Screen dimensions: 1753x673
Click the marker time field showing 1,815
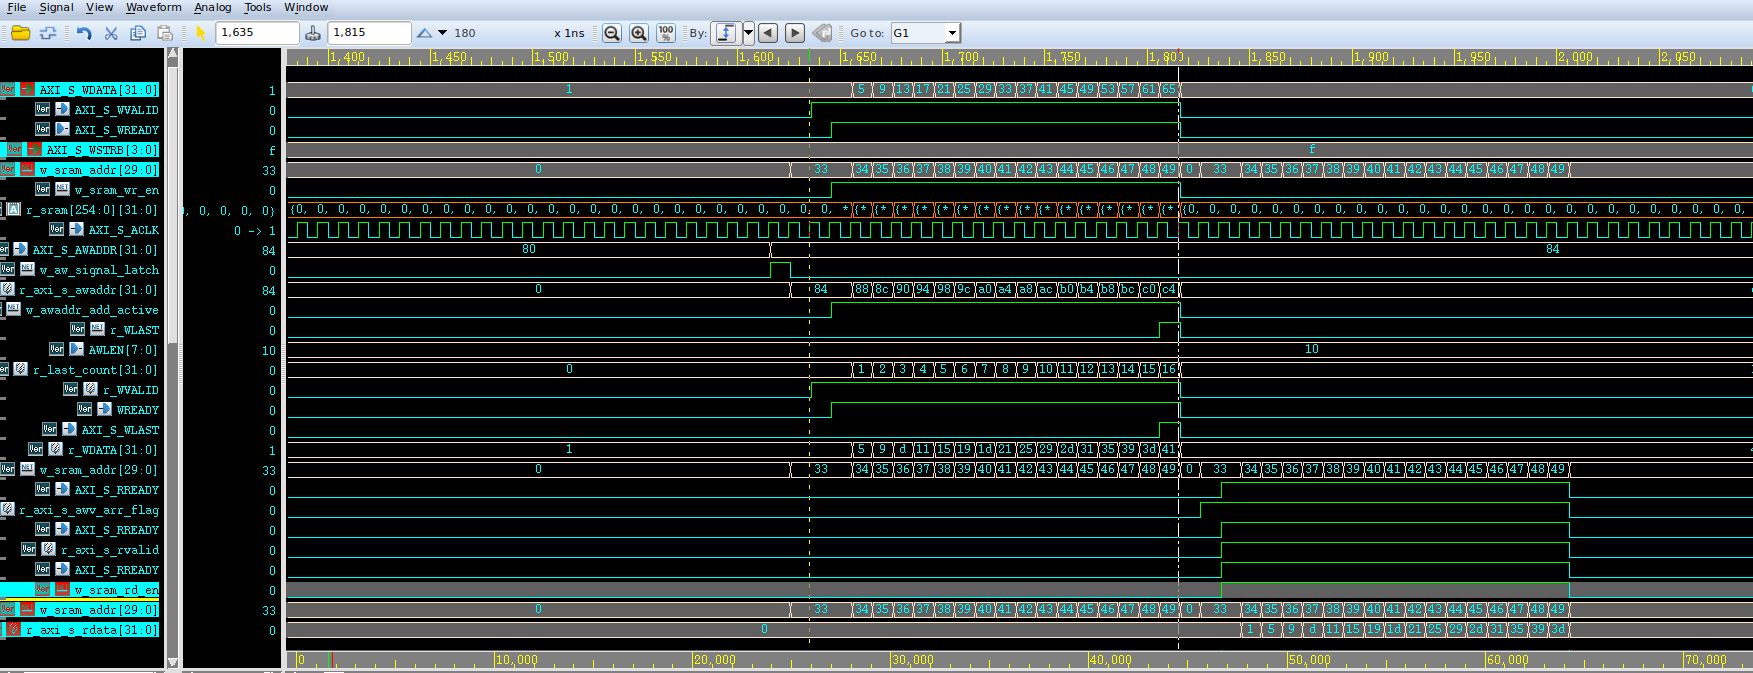[x=370, y=33]
